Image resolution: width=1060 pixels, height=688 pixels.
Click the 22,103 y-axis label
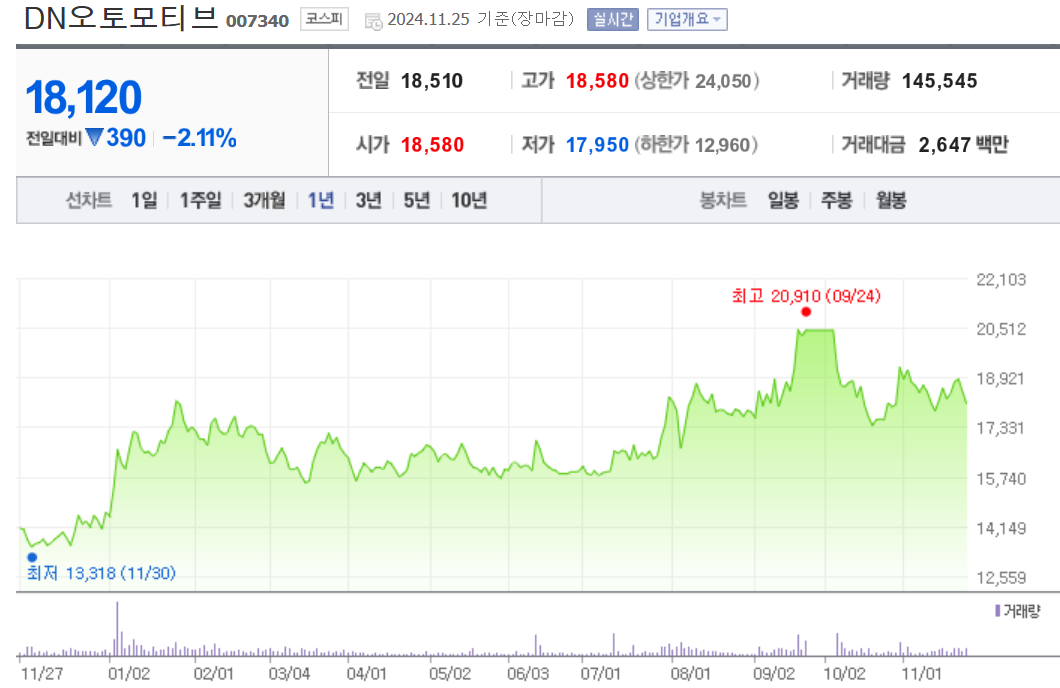pyautogui.click(x=1001, y=280)
